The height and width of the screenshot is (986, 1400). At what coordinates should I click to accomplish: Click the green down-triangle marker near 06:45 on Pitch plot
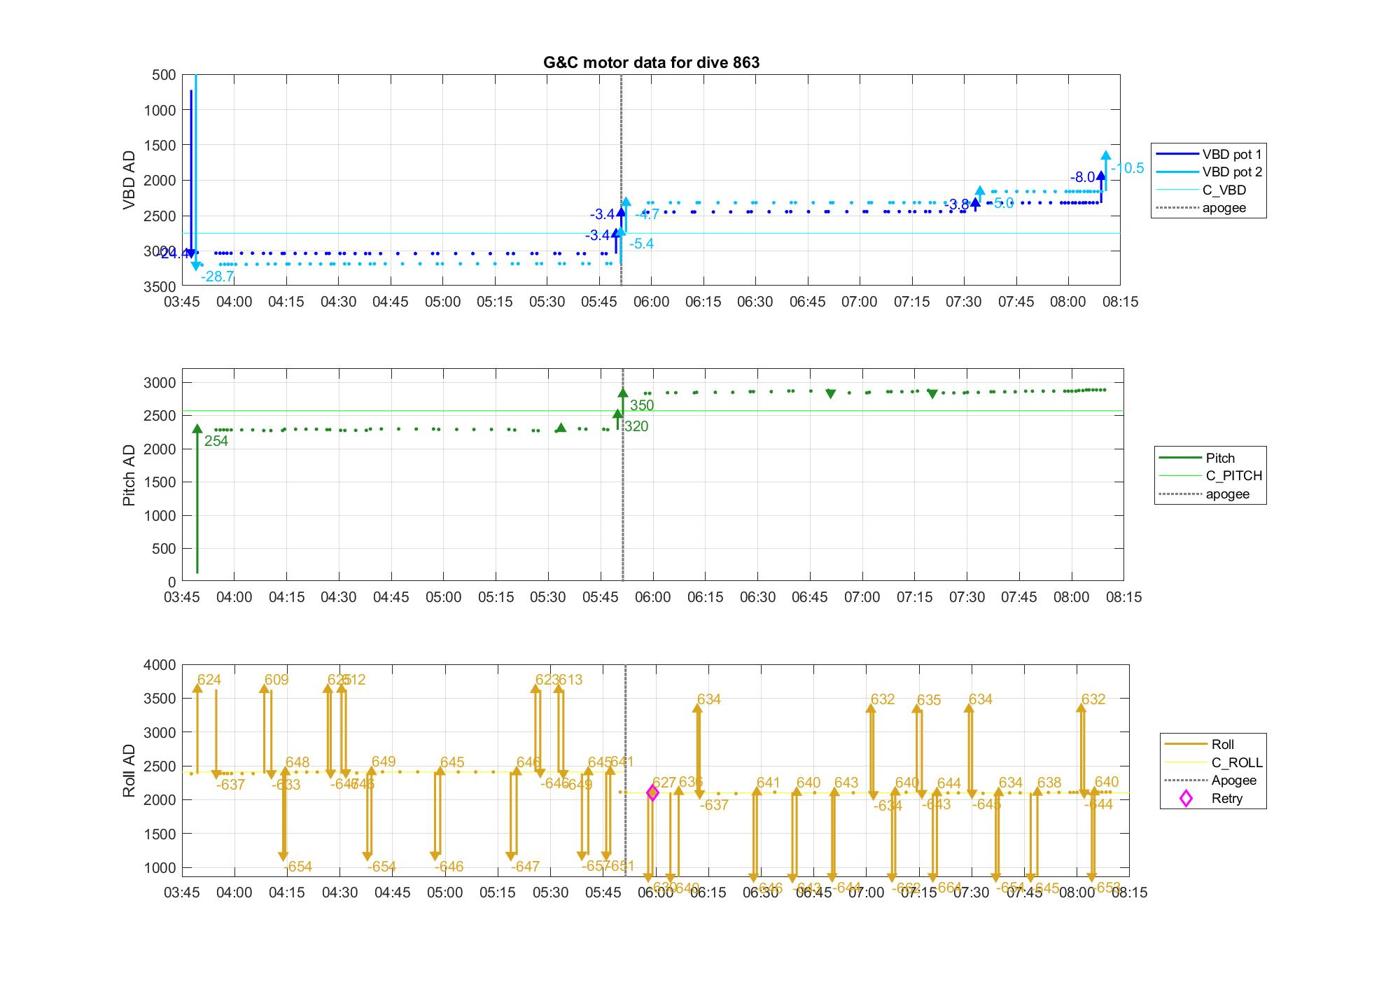tap(831, 394)
